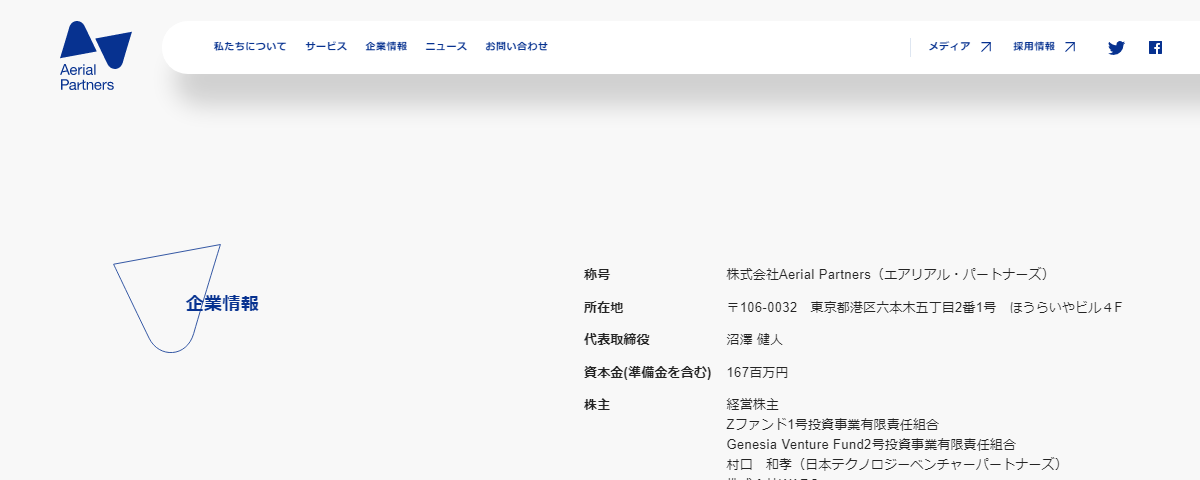Open the Twitter icon link
Screen dimensions: 1200x480
[1116, 47]
